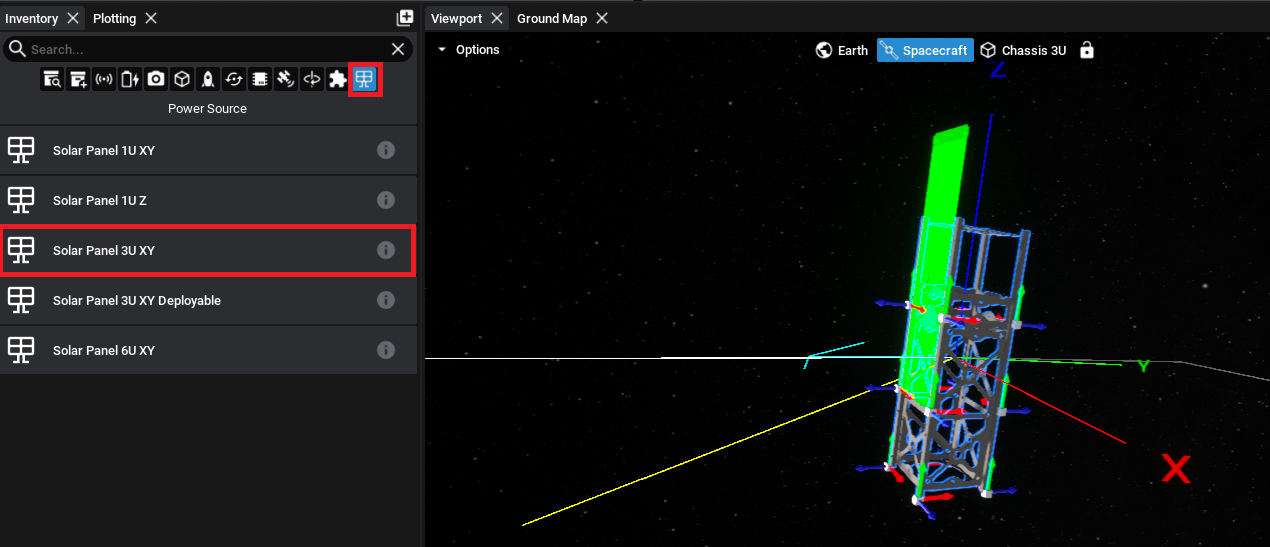Open the Plotting tab
1270x547 pixels.
click(114, 18)
